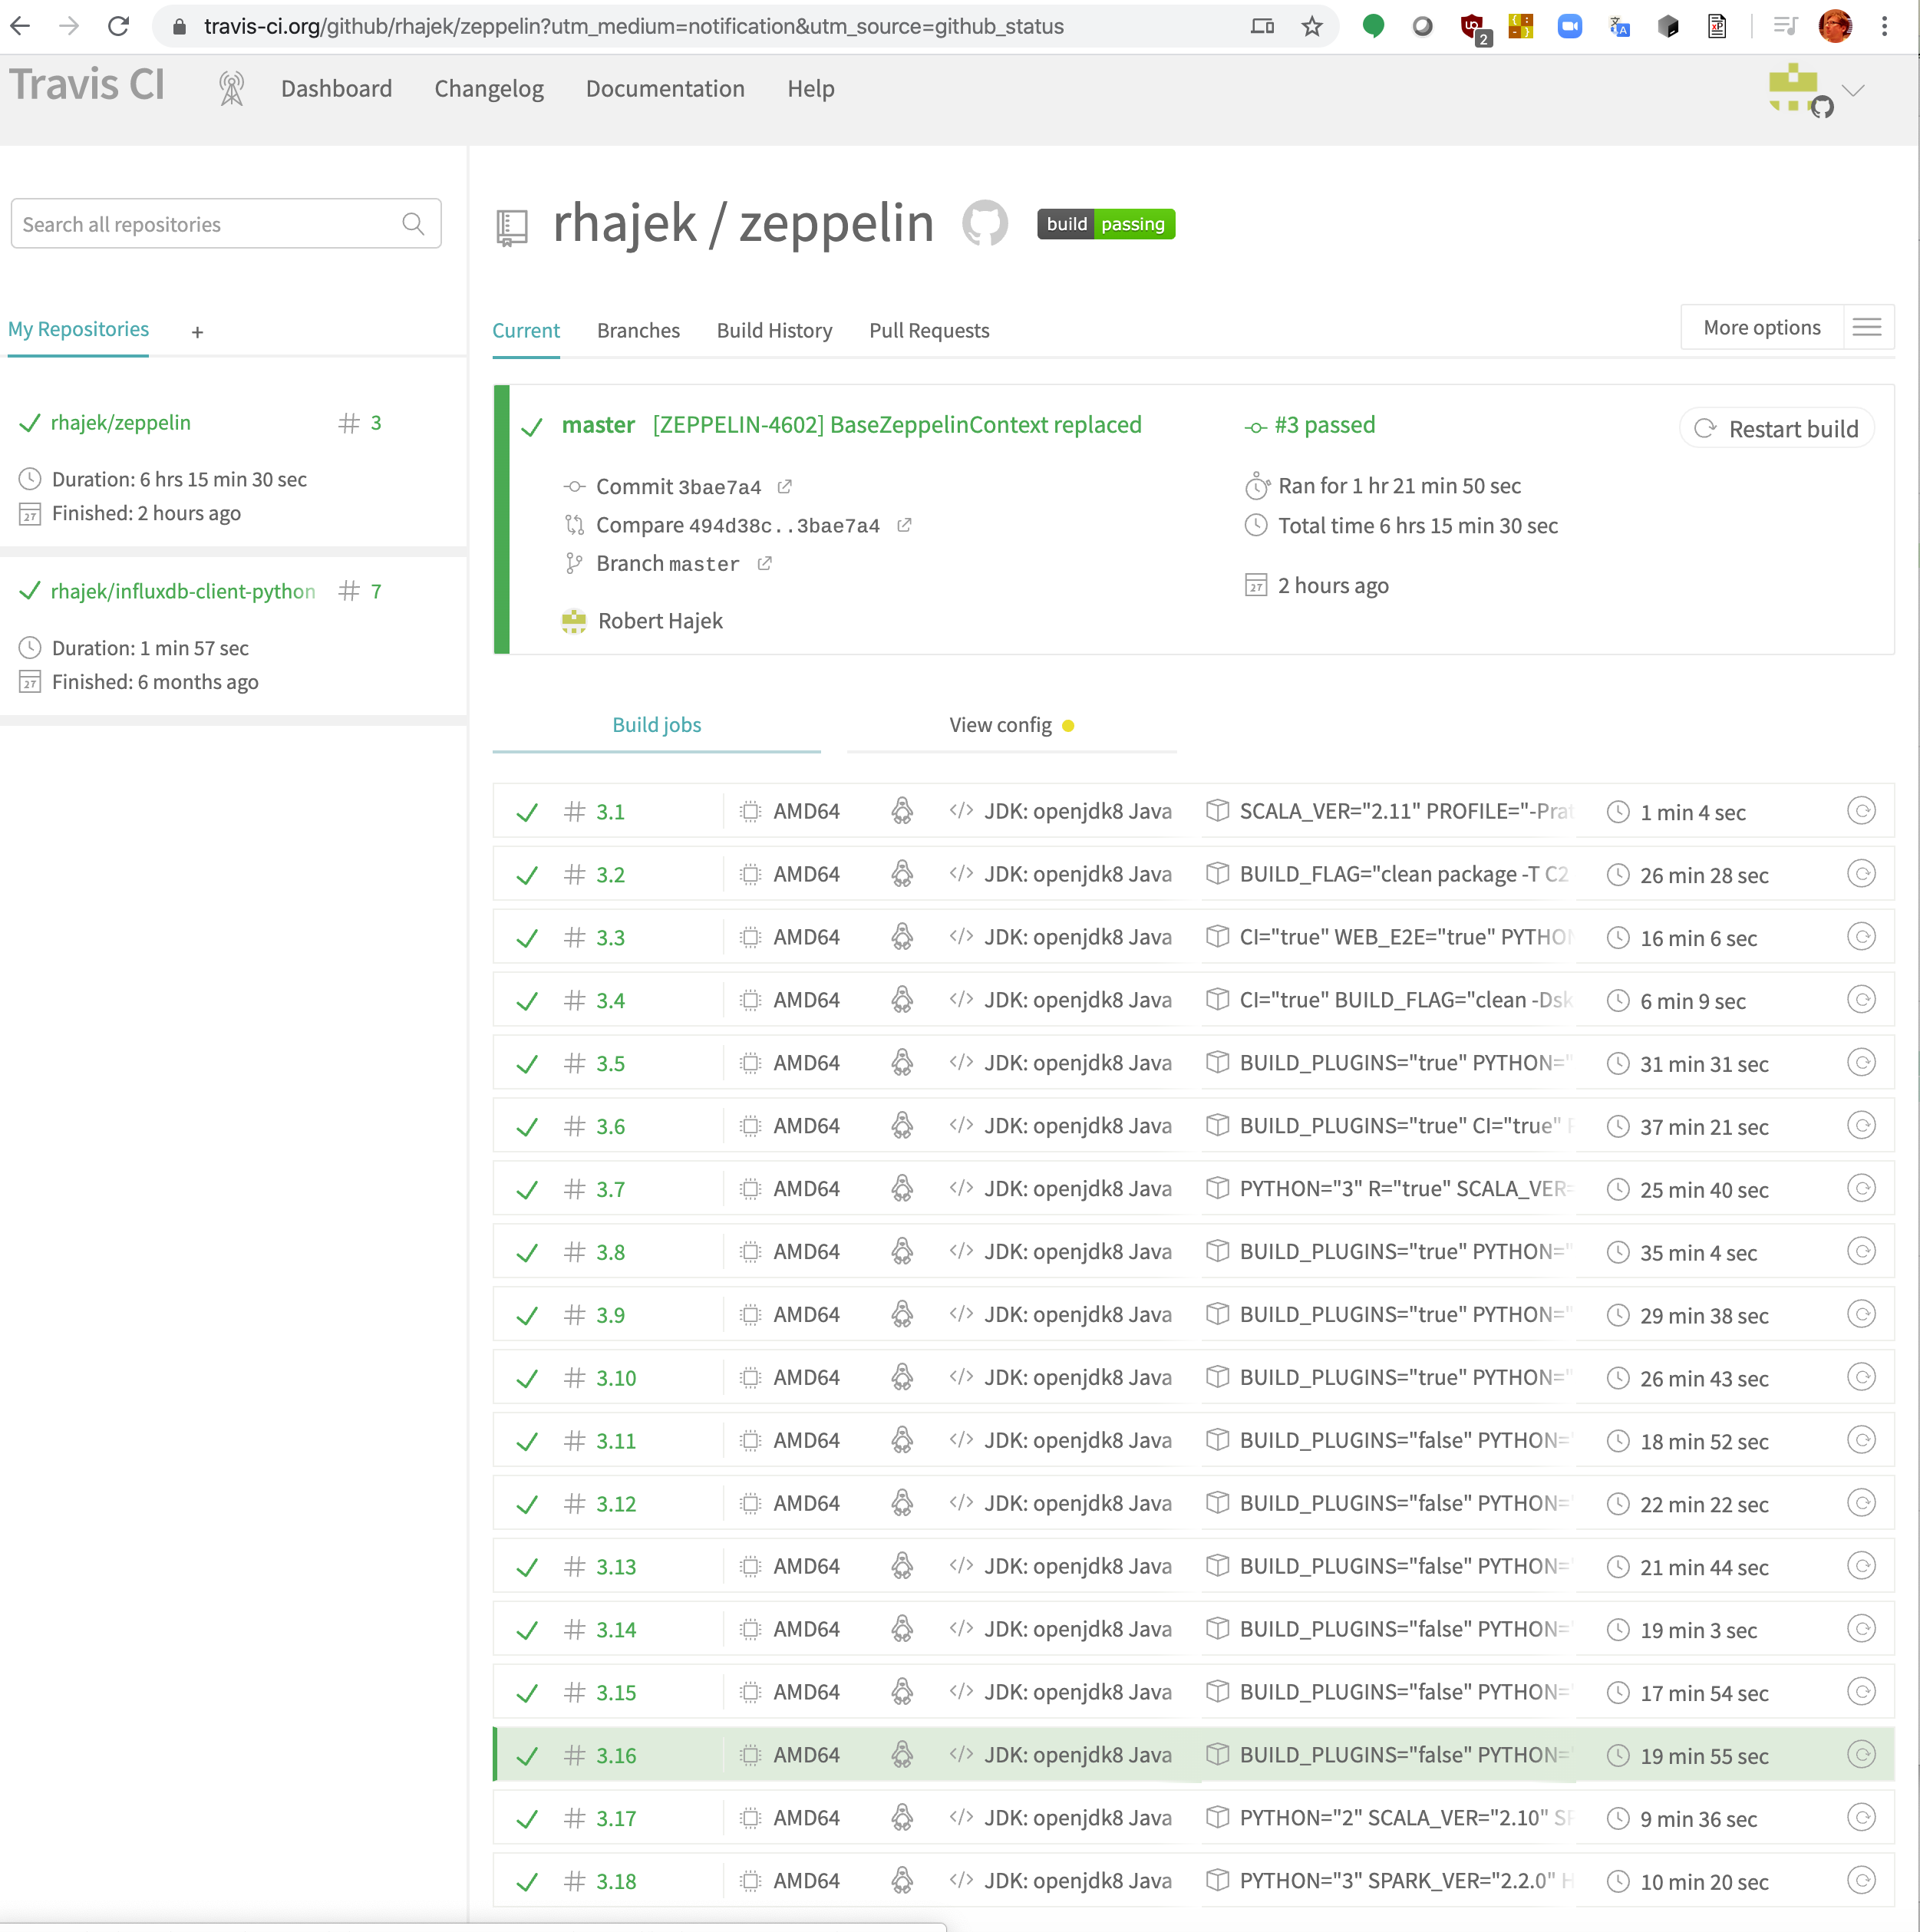Click the repository book icon beside rhajek / zeppelin

511,227
